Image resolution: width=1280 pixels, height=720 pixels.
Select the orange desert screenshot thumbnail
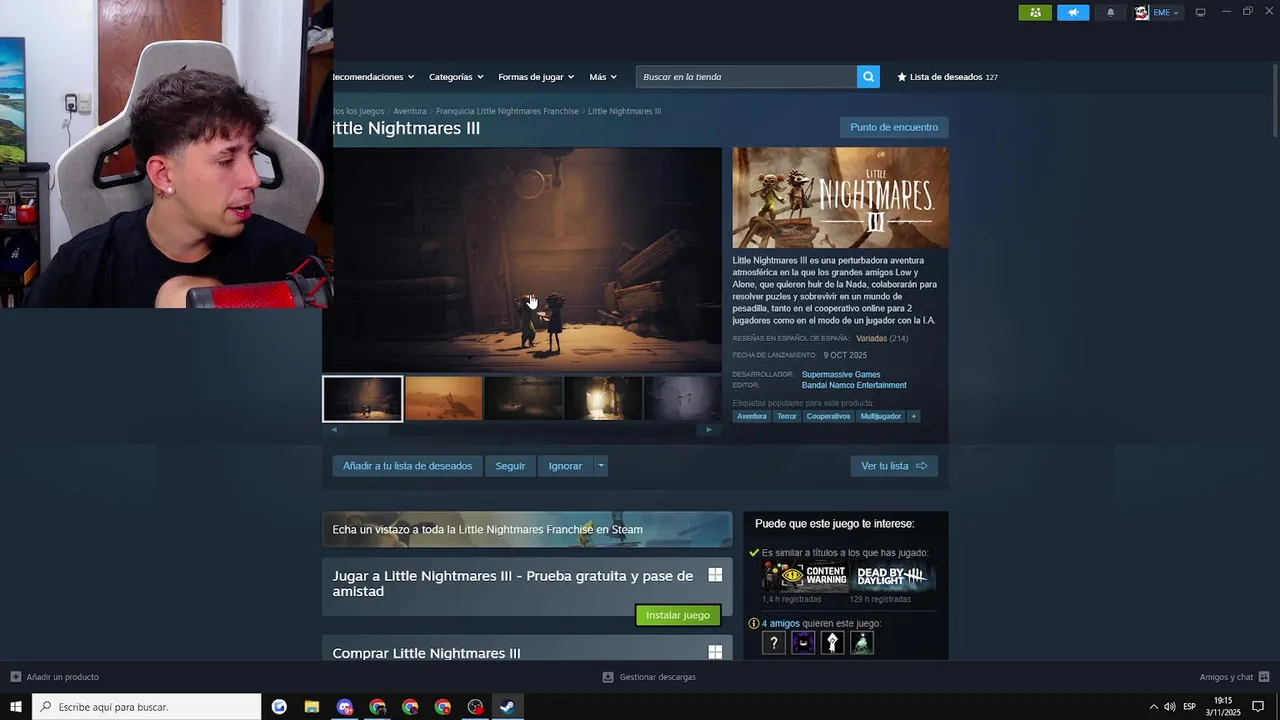click(x=444, y=399)
